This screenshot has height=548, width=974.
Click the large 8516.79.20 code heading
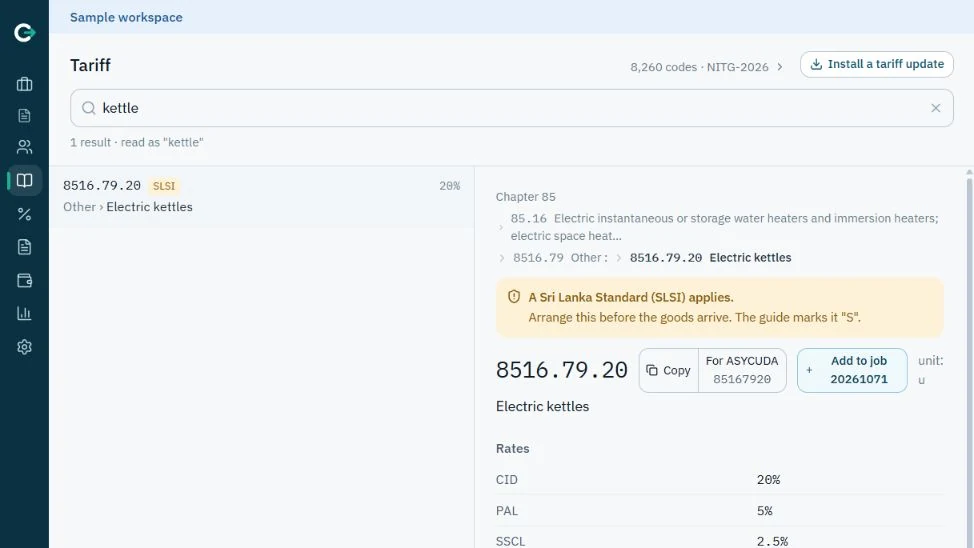562,370
